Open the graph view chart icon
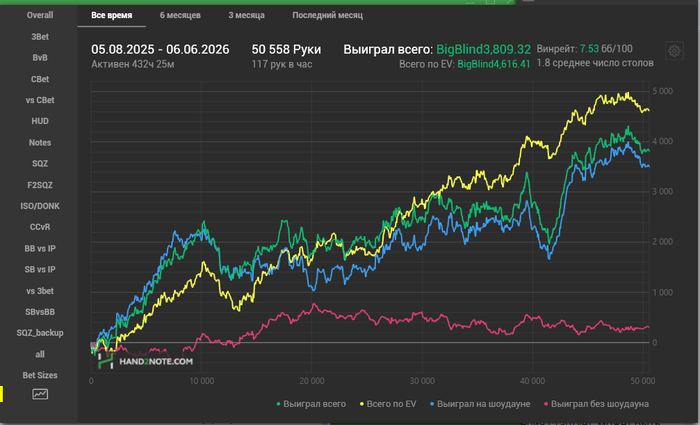700x425 pixels. 40,394
